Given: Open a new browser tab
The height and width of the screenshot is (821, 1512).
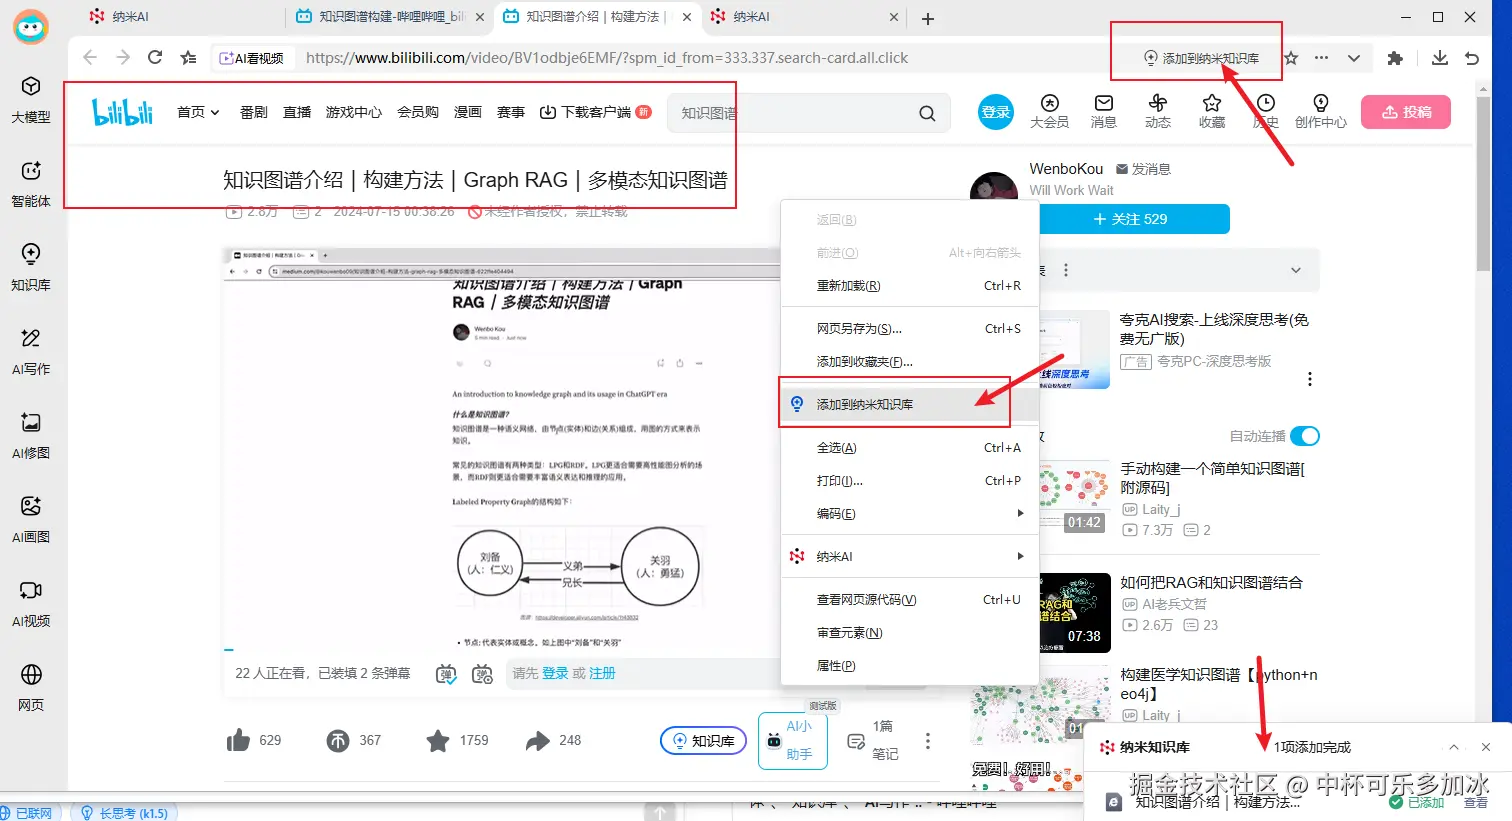Looking at the screenshot, I should pos(928,18).
